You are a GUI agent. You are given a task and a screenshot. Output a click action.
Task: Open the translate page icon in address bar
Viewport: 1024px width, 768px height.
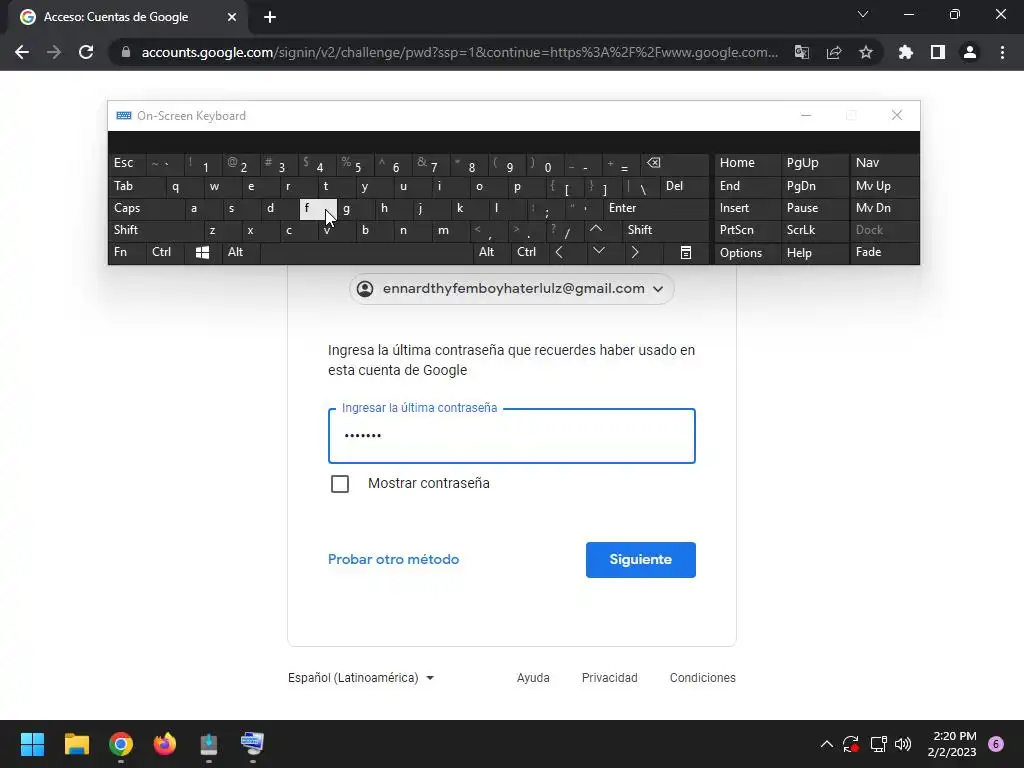(x=801, y=52)
